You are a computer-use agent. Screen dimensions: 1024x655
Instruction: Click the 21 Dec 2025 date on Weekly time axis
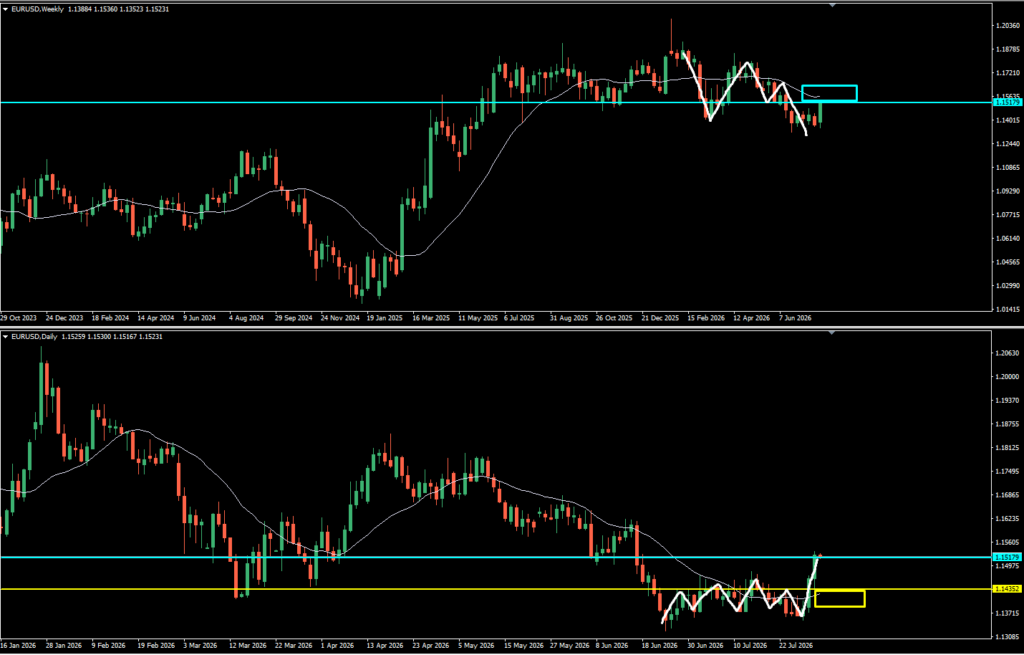tap(660, 318)
